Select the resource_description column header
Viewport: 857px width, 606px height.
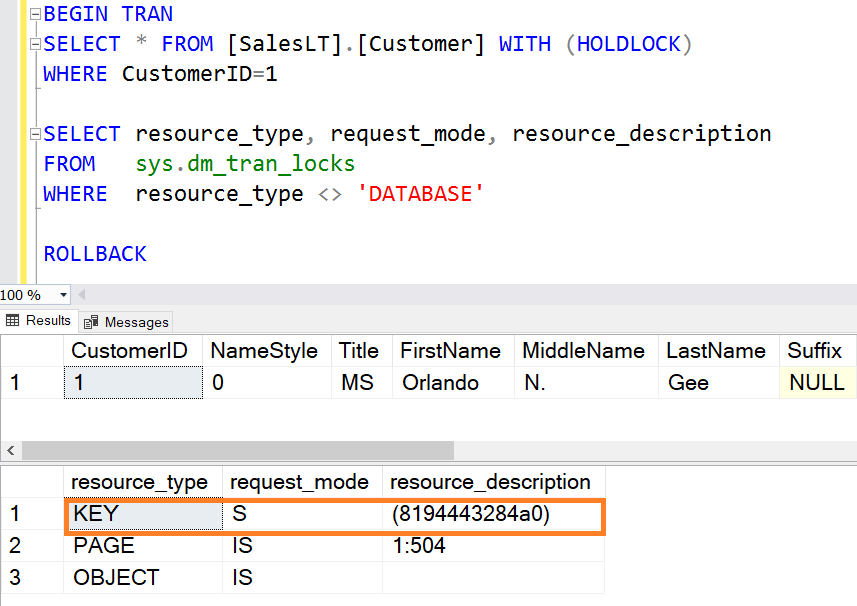pyautogui.click(x=494, y=482)
